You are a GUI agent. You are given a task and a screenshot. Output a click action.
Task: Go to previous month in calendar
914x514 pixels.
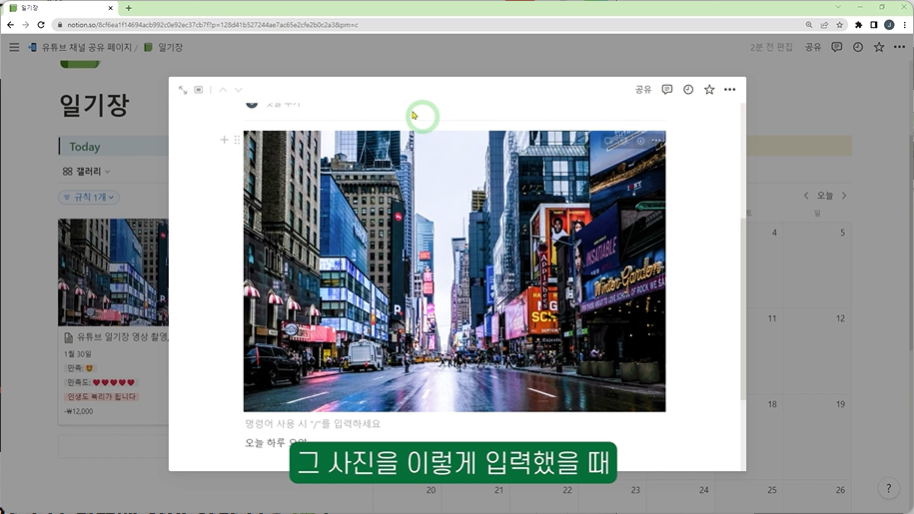806,196
